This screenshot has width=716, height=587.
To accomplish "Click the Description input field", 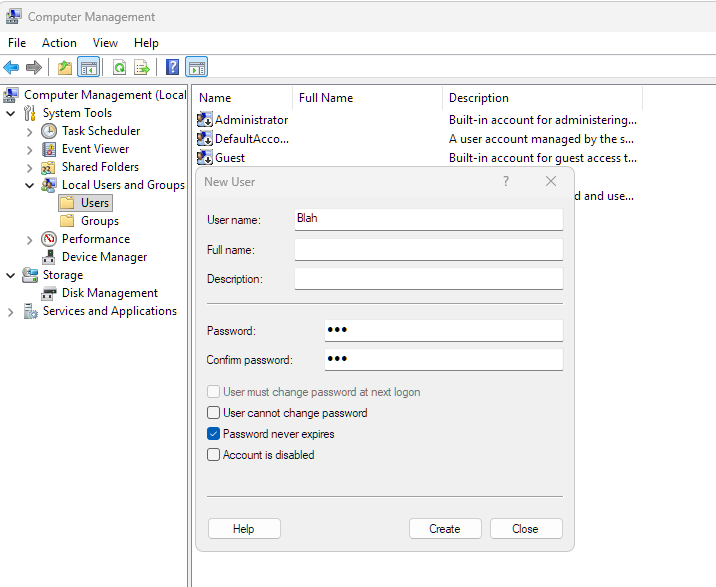I will 429,279.
